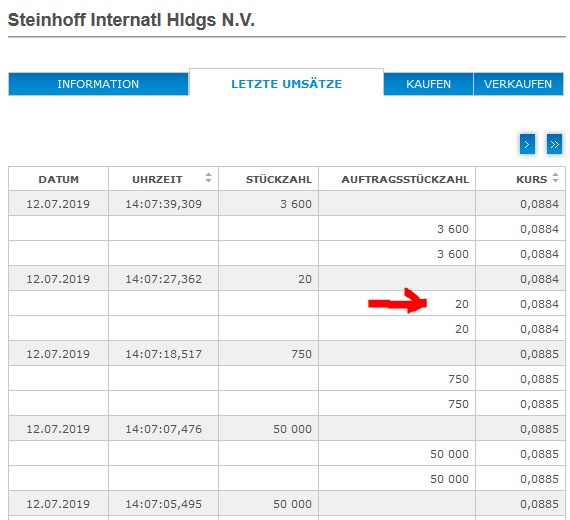Select time 14:07:39,309 cell
This screenshot has height=520, width=570.
click(x=163, y=204)
